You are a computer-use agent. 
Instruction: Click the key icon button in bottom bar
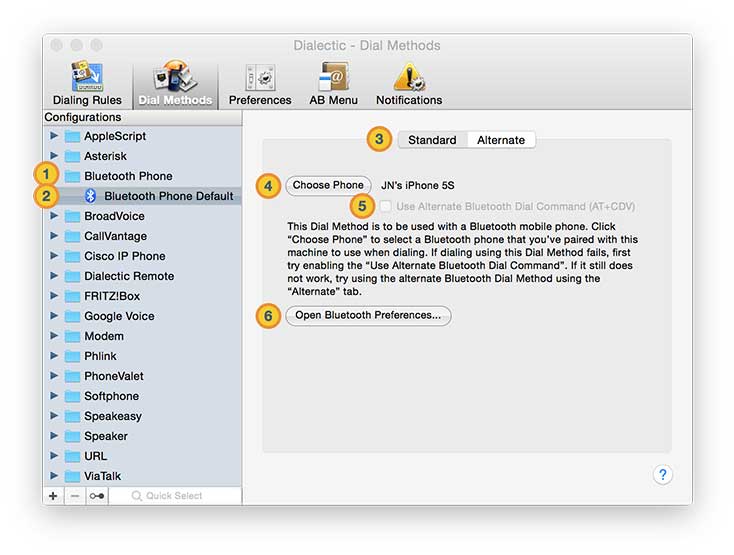[x=97, y=496]
